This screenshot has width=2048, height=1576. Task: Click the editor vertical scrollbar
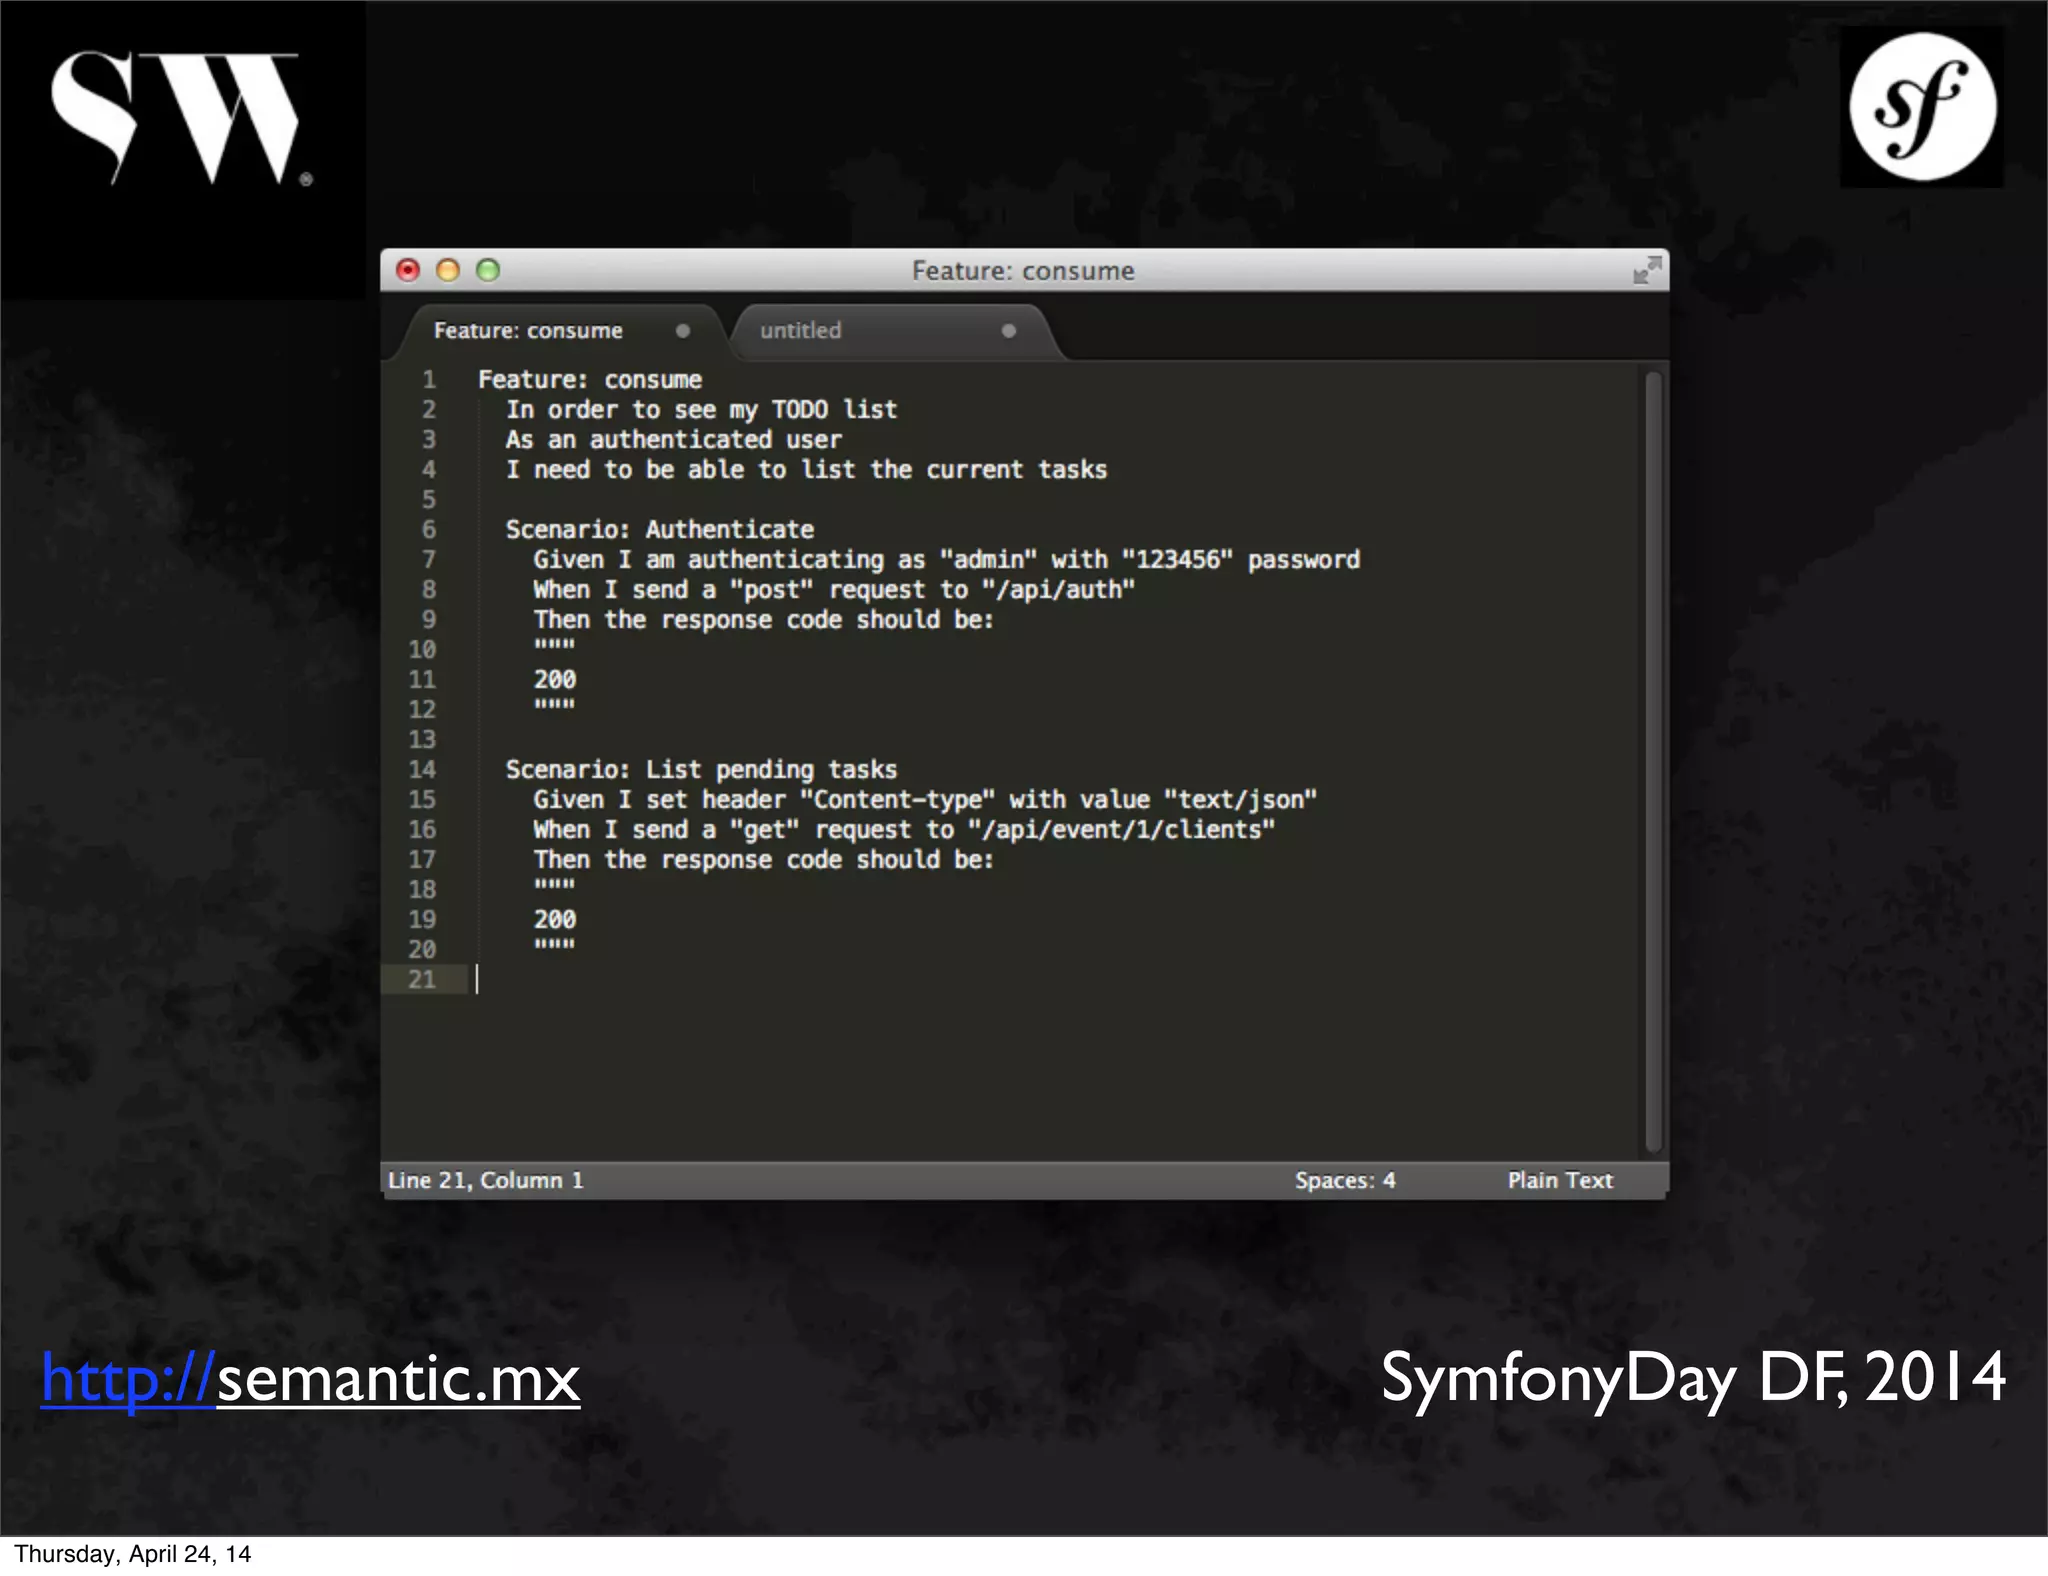coord(1653,761)
